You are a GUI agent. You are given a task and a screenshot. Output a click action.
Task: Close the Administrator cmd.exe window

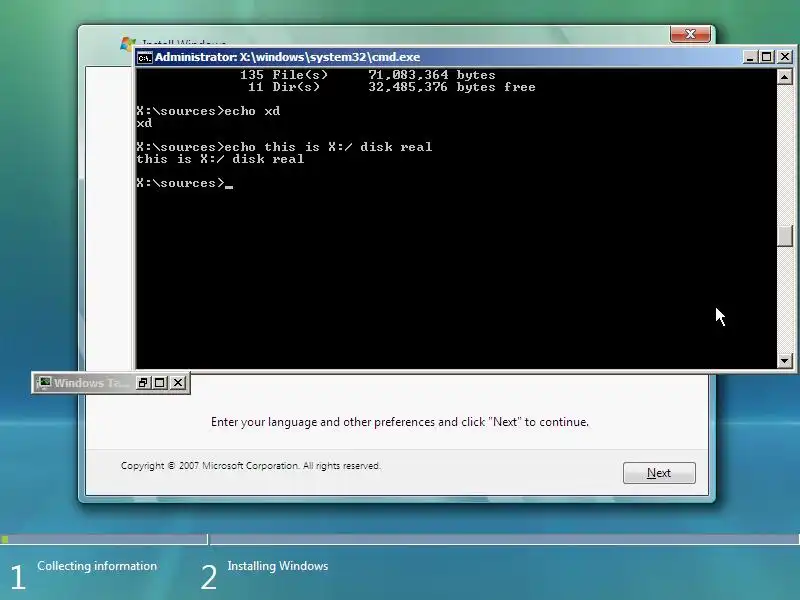click(x=785, y=57)
